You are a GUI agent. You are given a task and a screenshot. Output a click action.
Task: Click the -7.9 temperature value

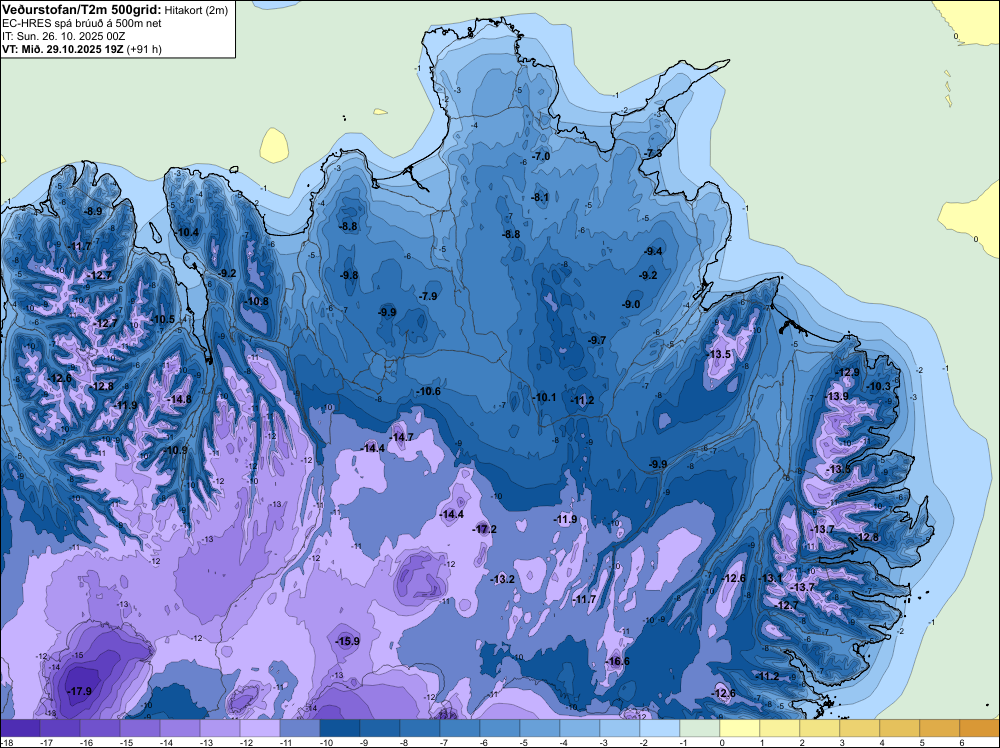coord(428,296)
